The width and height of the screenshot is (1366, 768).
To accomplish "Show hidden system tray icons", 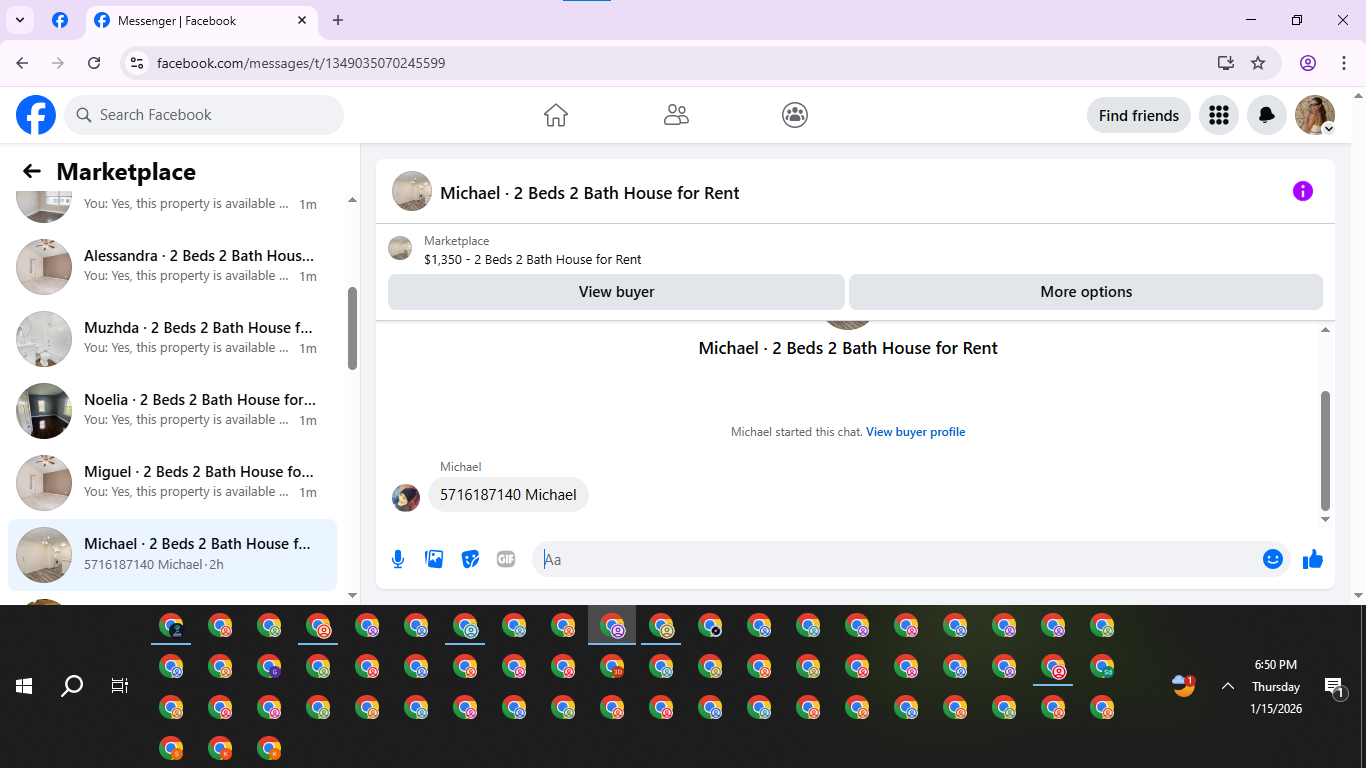I will coord(1228,686).
